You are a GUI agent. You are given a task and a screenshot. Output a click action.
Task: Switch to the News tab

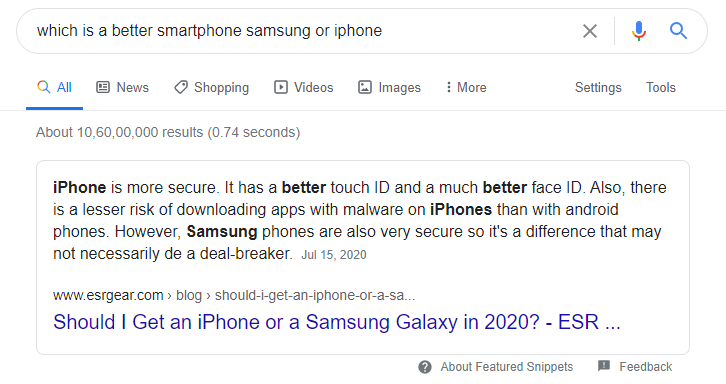[x=122, y=88]
